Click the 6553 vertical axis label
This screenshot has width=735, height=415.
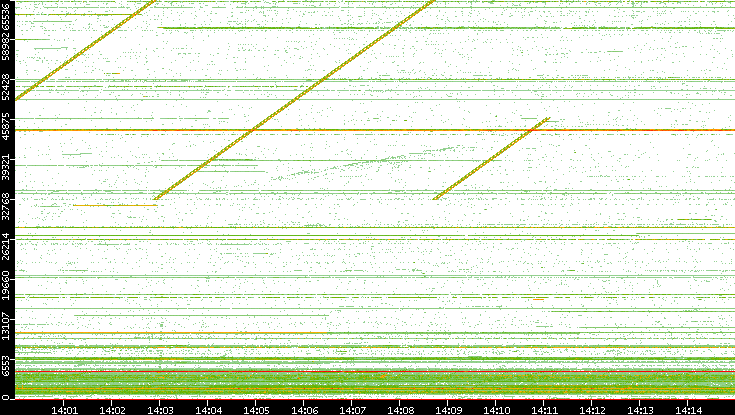[6, 366]
